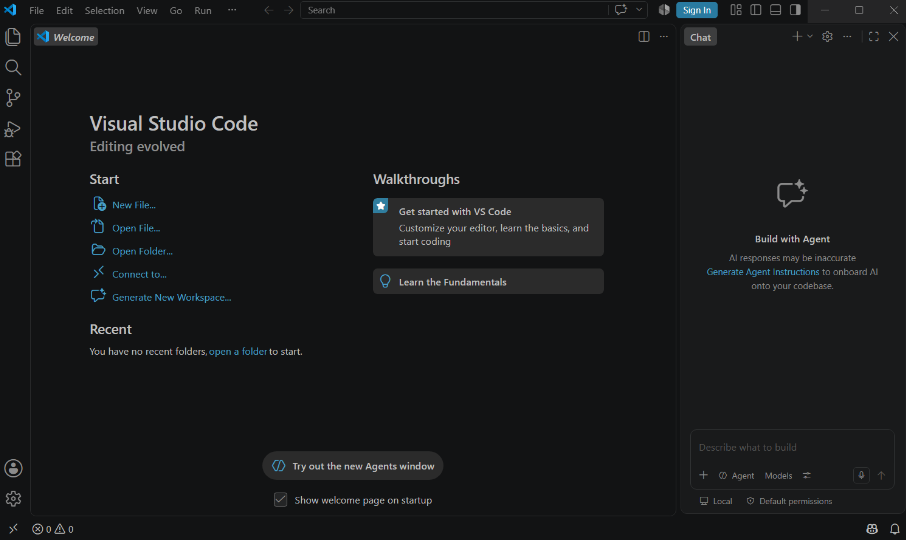Open the Run and Debug view
Screen dimensions: 906x540
pyautogui.click(x=13, y=128)
